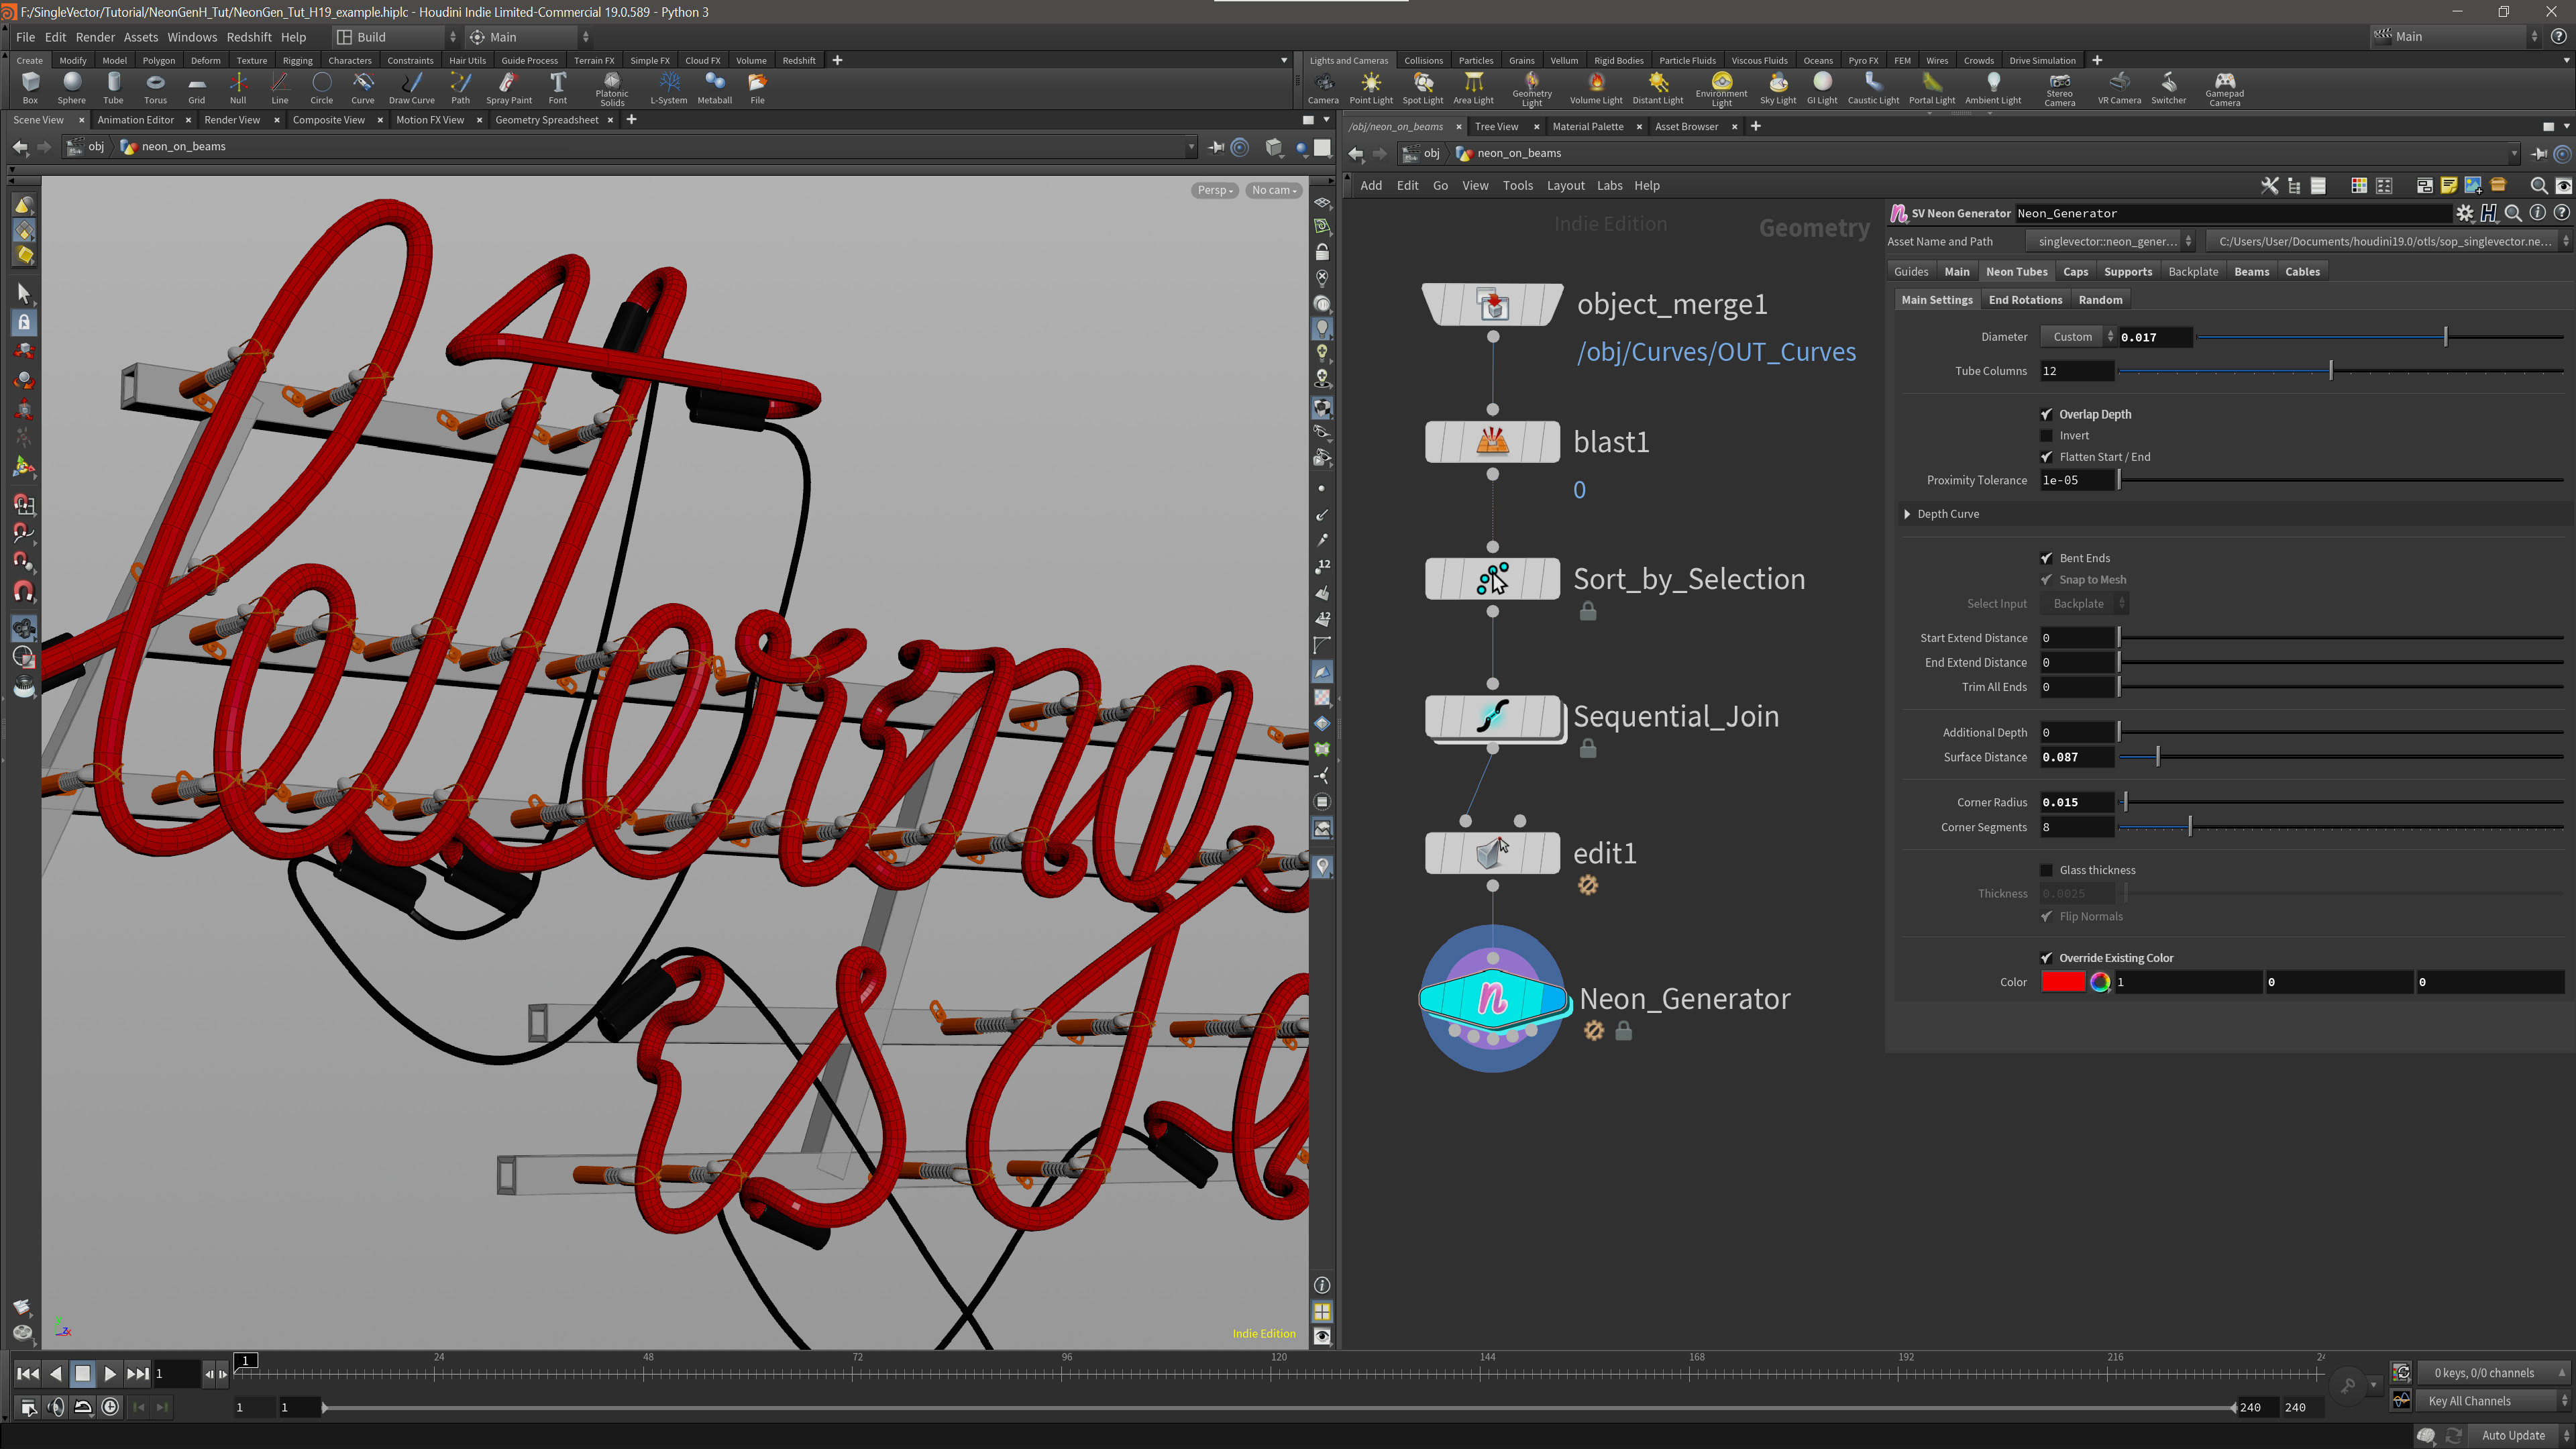
Task: Click the Tube Columns input field
Action: click(x=2076, y=371)
